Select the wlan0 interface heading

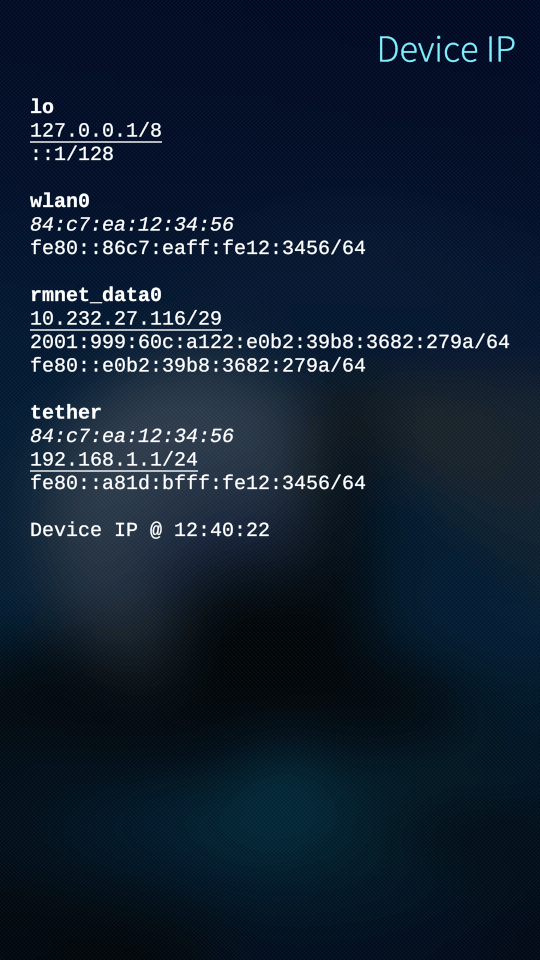(x=60, y=201)
